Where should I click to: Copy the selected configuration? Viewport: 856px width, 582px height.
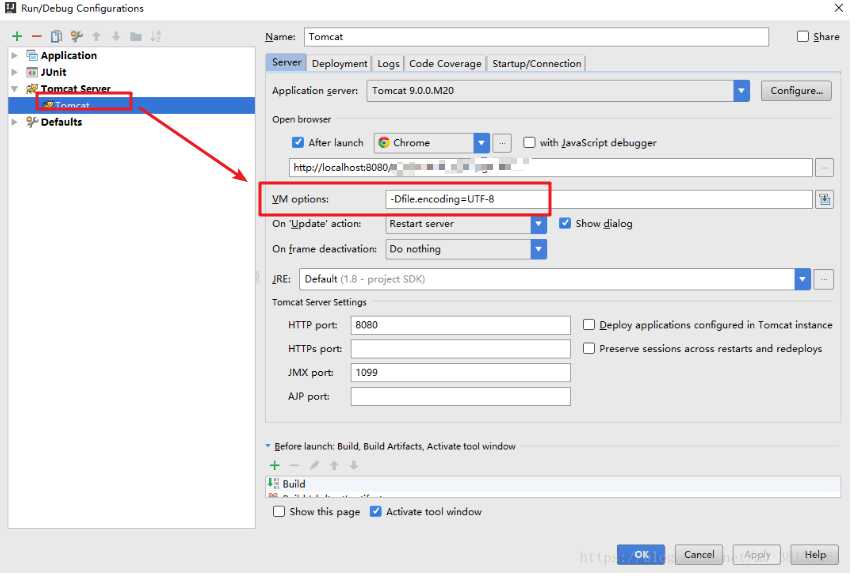coord(56,36)
